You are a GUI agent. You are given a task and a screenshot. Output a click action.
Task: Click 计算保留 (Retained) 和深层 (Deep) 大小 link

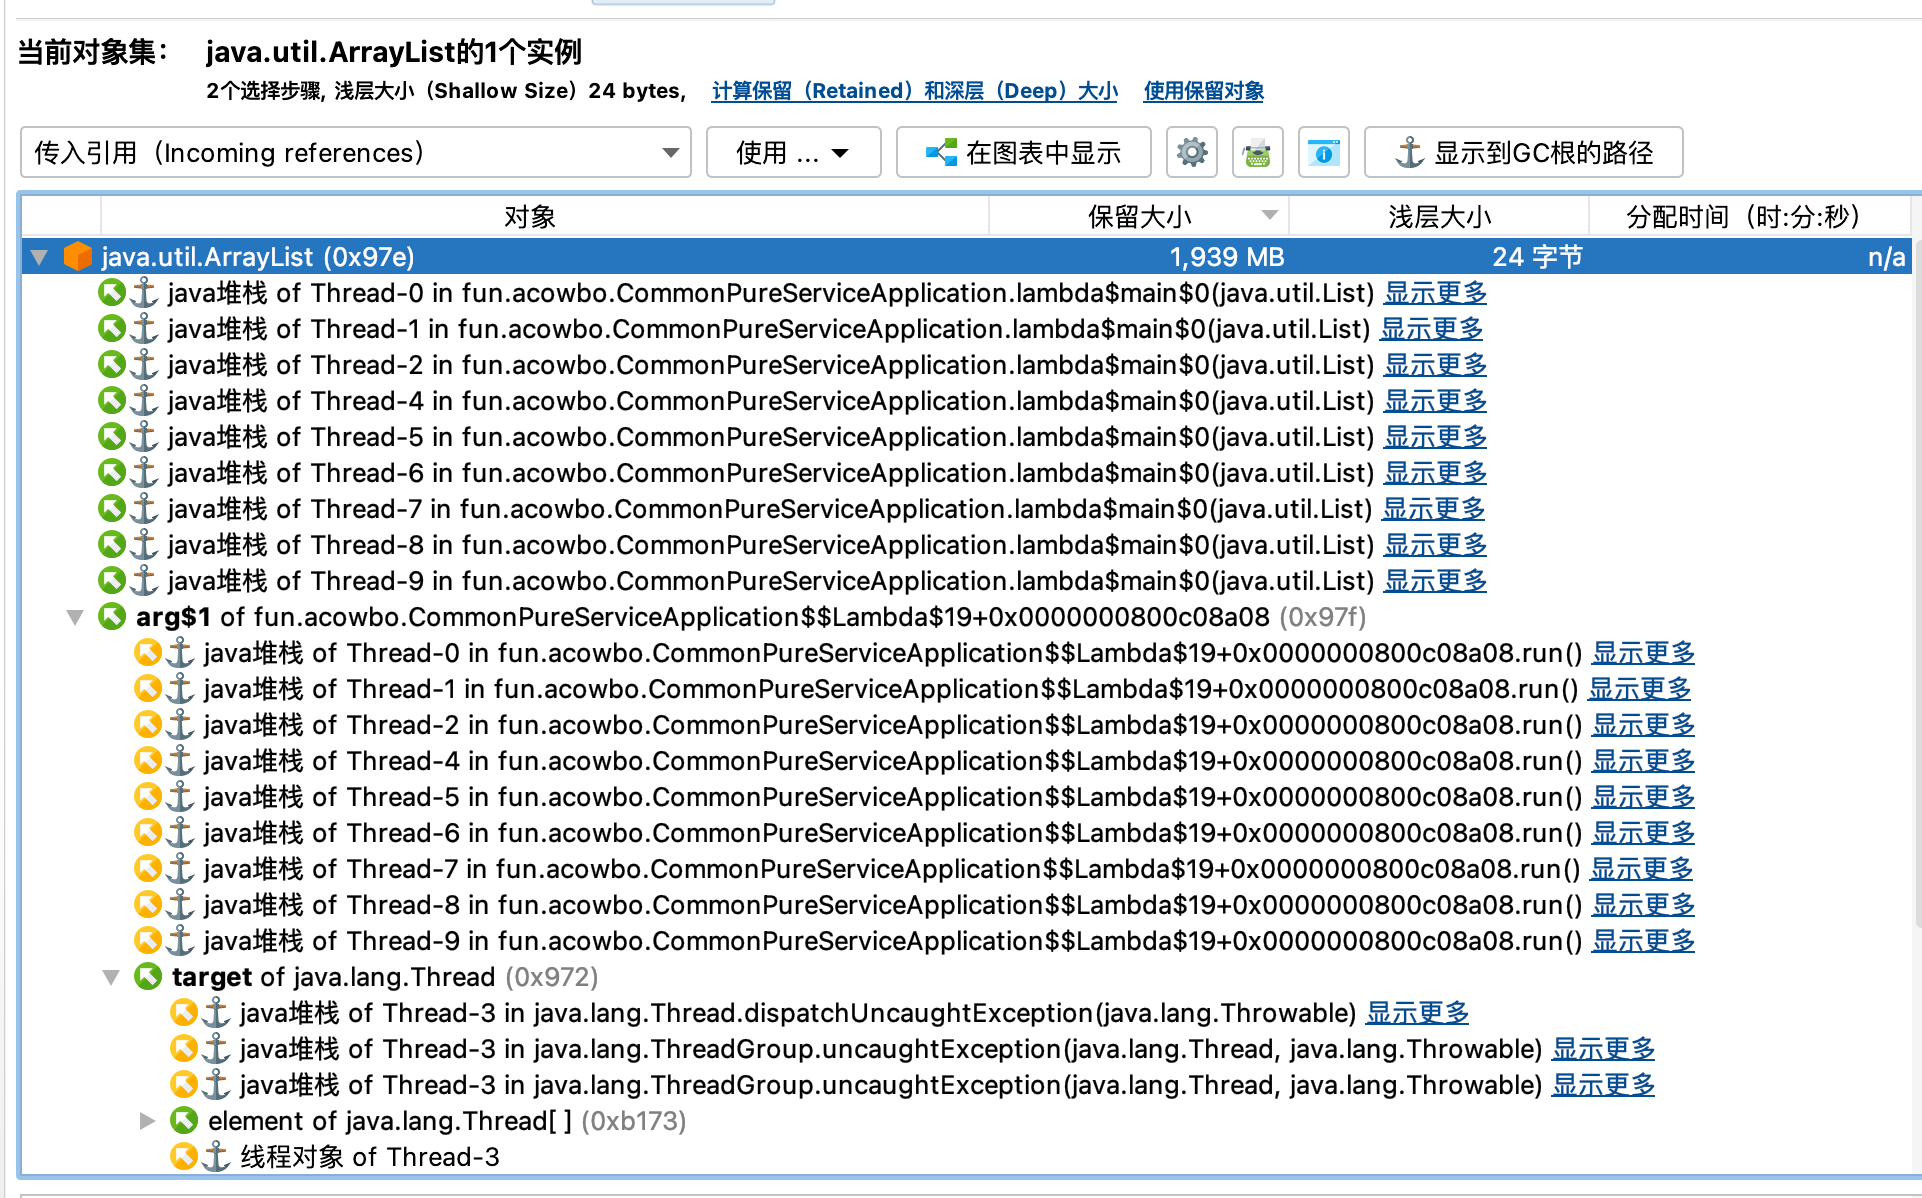[914, 91]
